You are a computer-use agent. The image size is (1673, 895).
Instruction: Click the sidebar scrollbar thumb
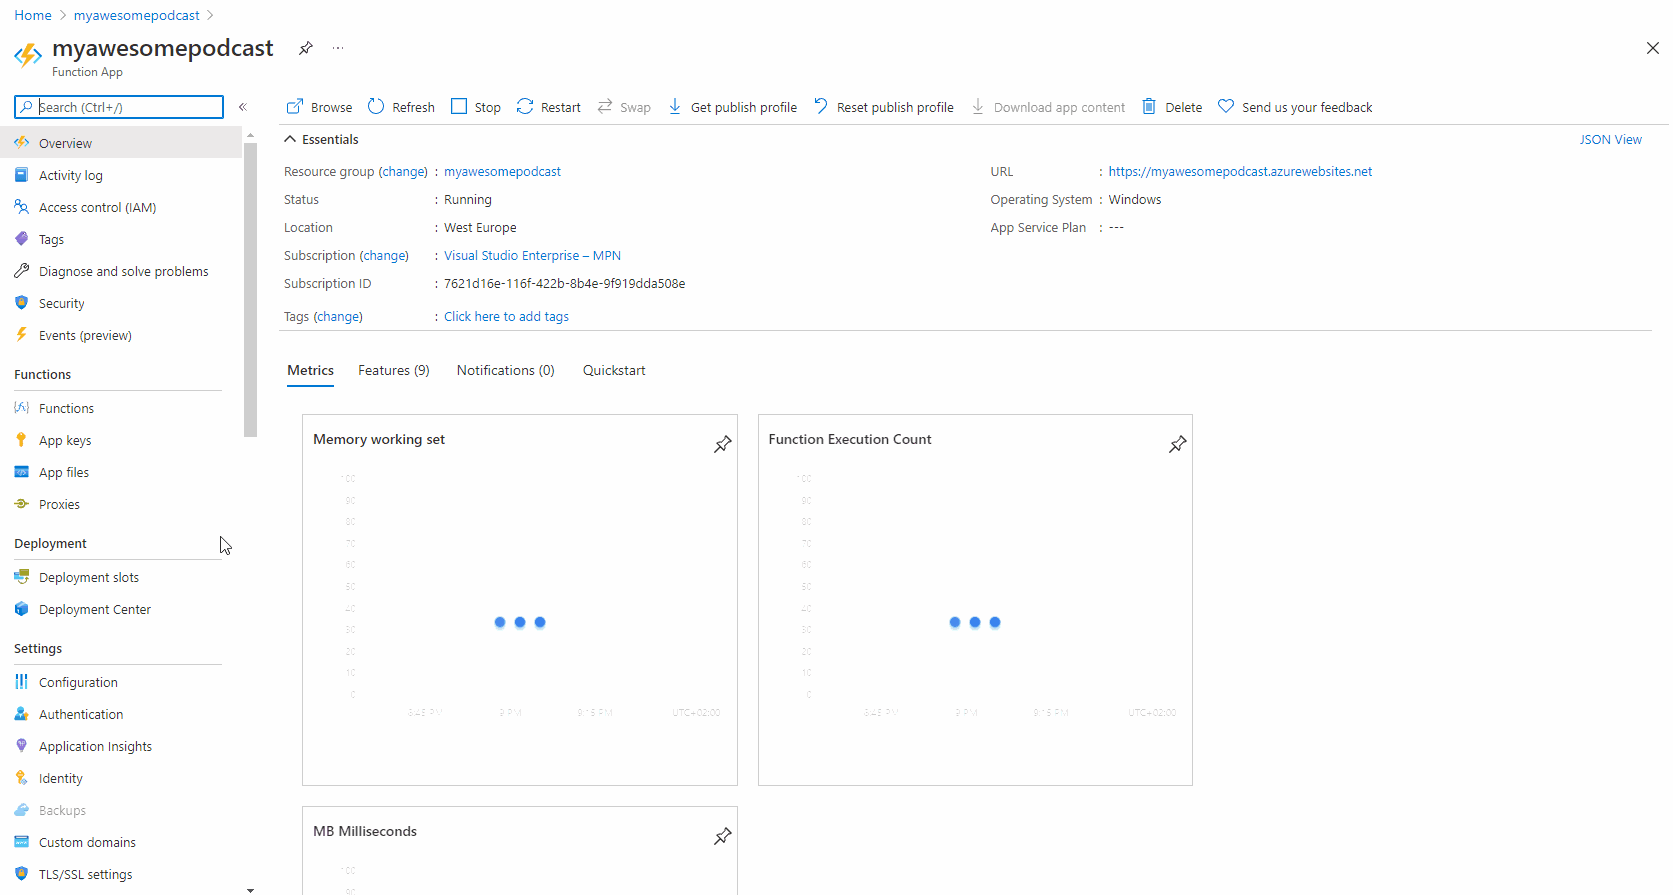pyautogui.click(x=250, y=289)
